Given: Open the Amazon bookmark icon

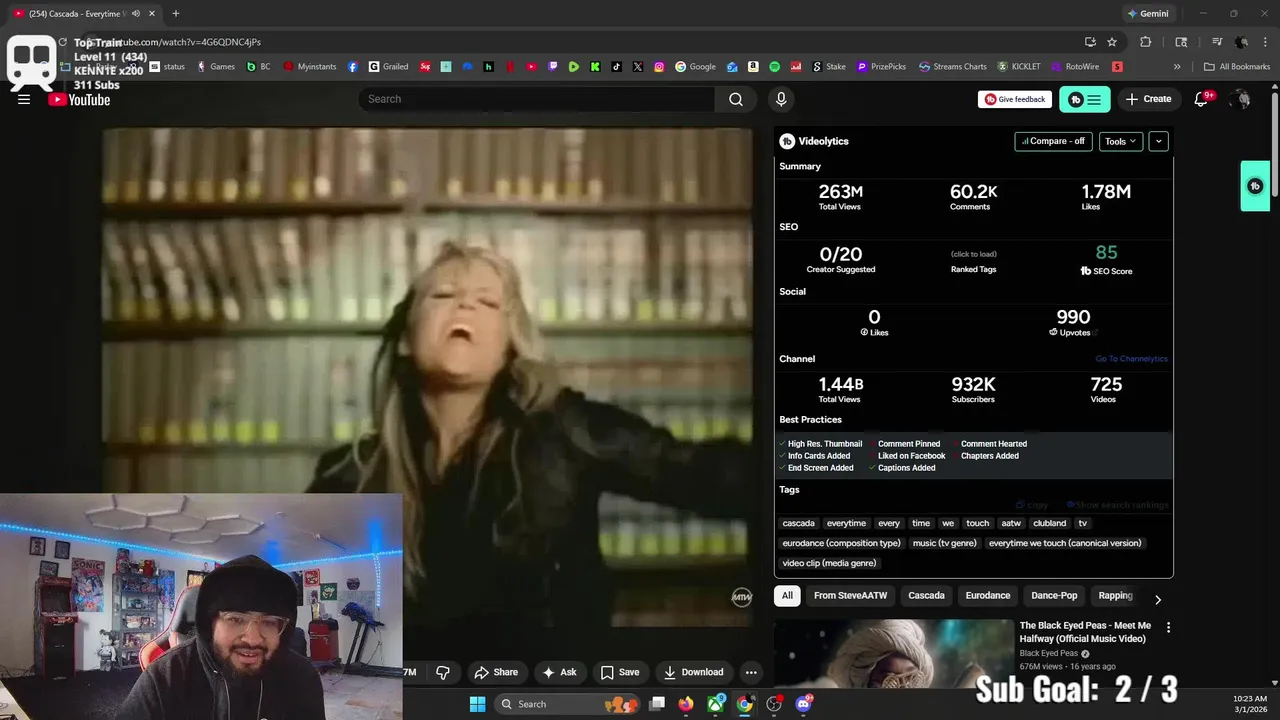Looking at the screenshot, I should [753, 67].
